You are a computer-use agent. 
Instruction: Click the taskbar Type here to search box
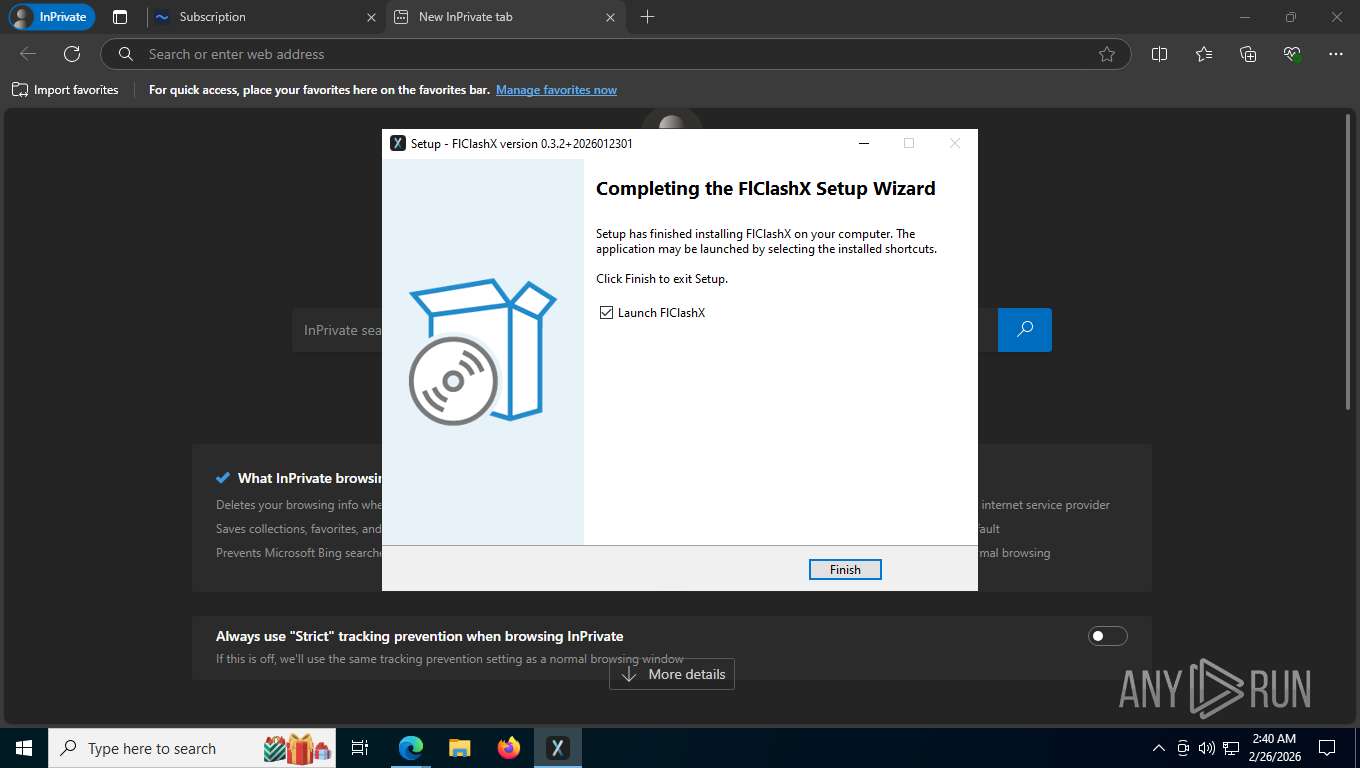pos(193,748)
